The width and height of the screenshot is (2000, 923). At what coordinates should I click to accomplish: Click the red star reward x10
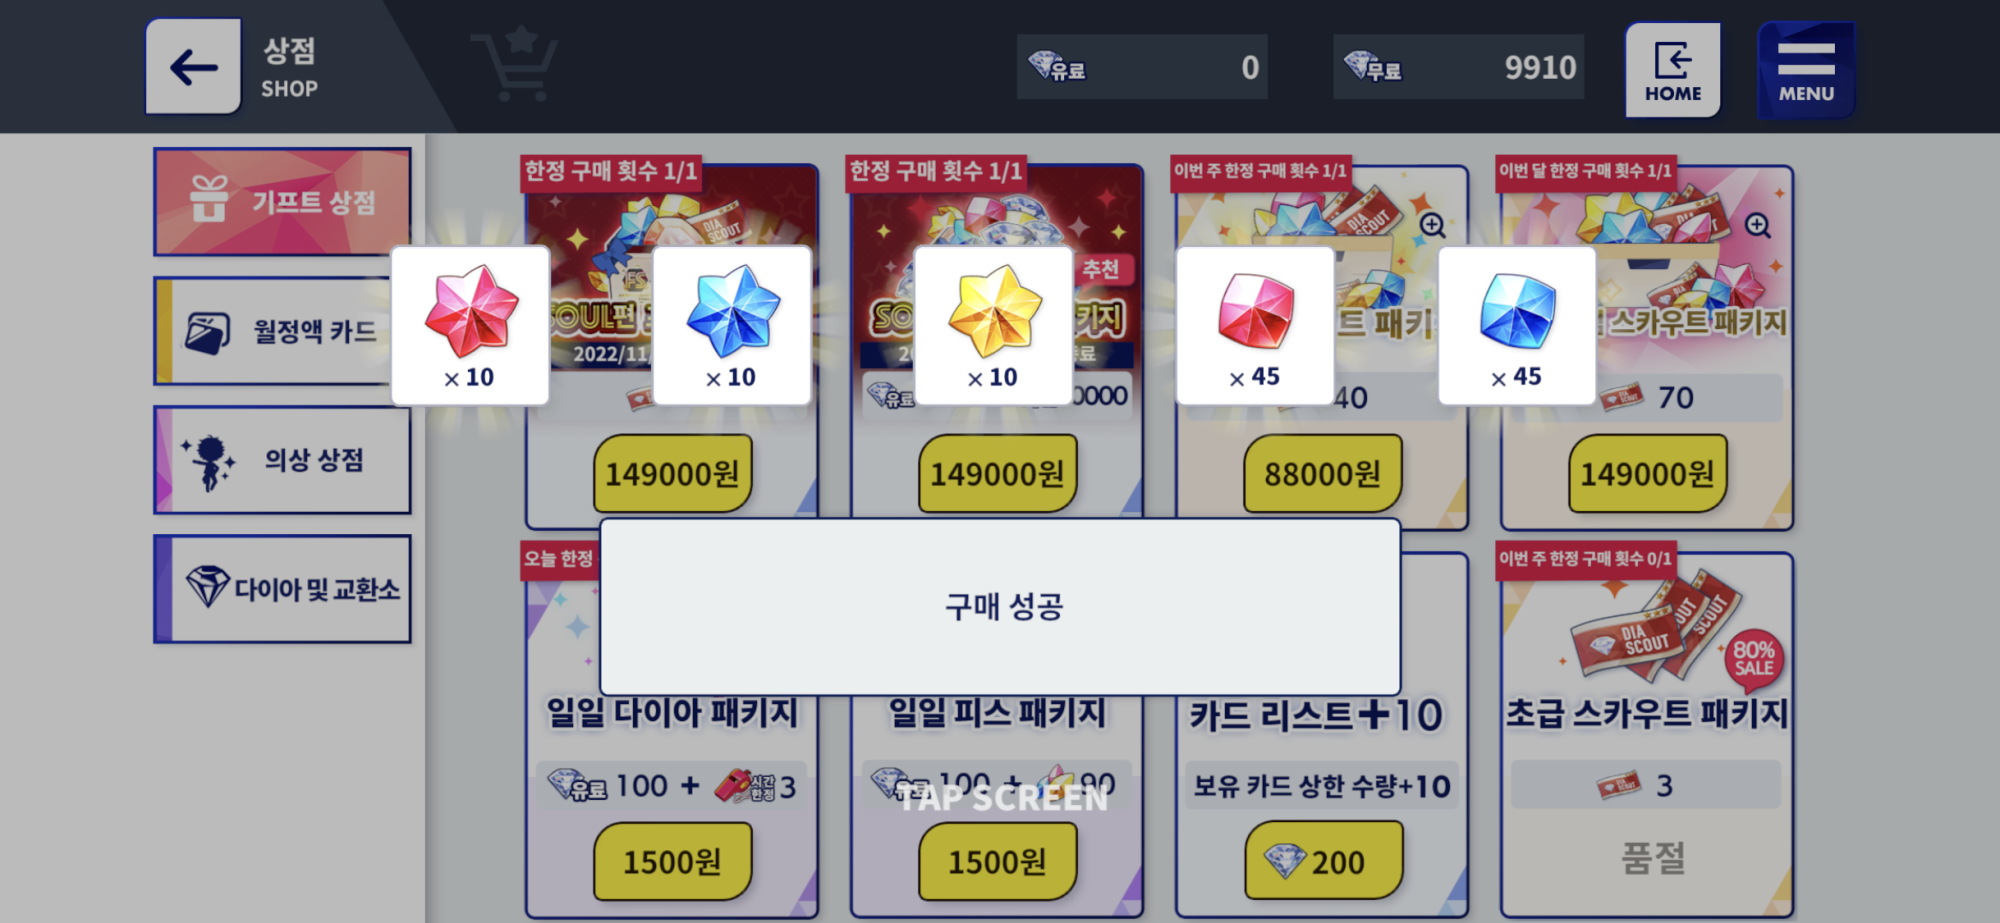[x=470, y=325]
